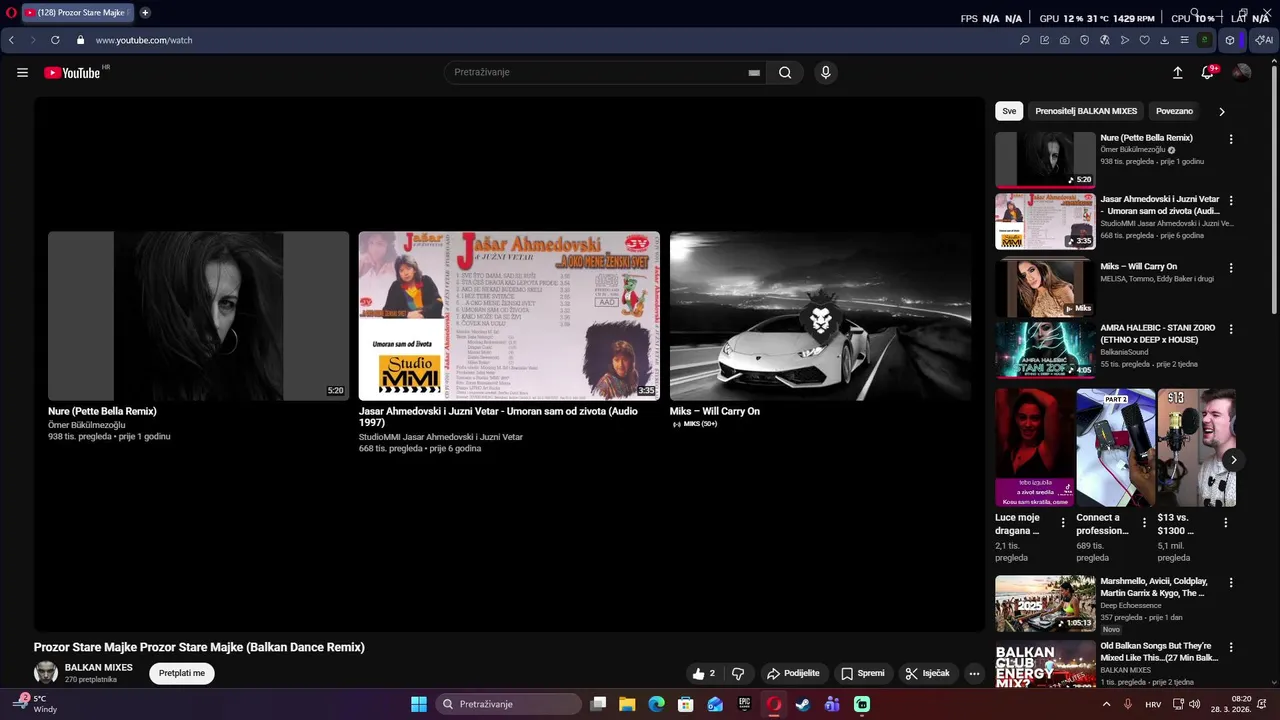Open options for Old Balkan Songs video

[1231, 647]
